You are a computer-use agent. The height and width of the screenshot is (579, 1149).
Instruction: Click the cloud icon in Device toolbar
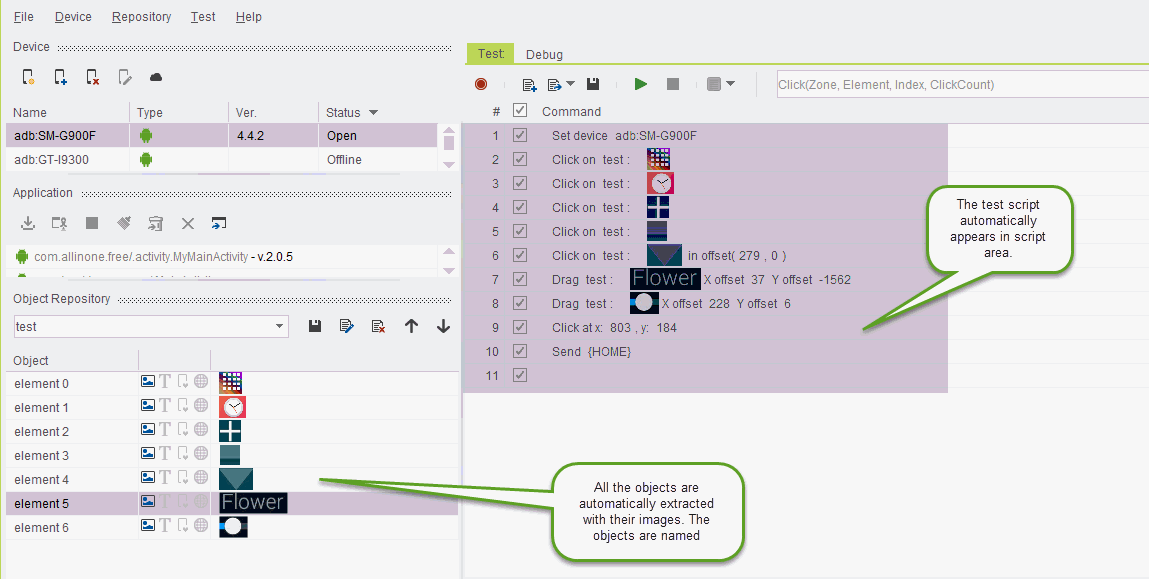156,77
